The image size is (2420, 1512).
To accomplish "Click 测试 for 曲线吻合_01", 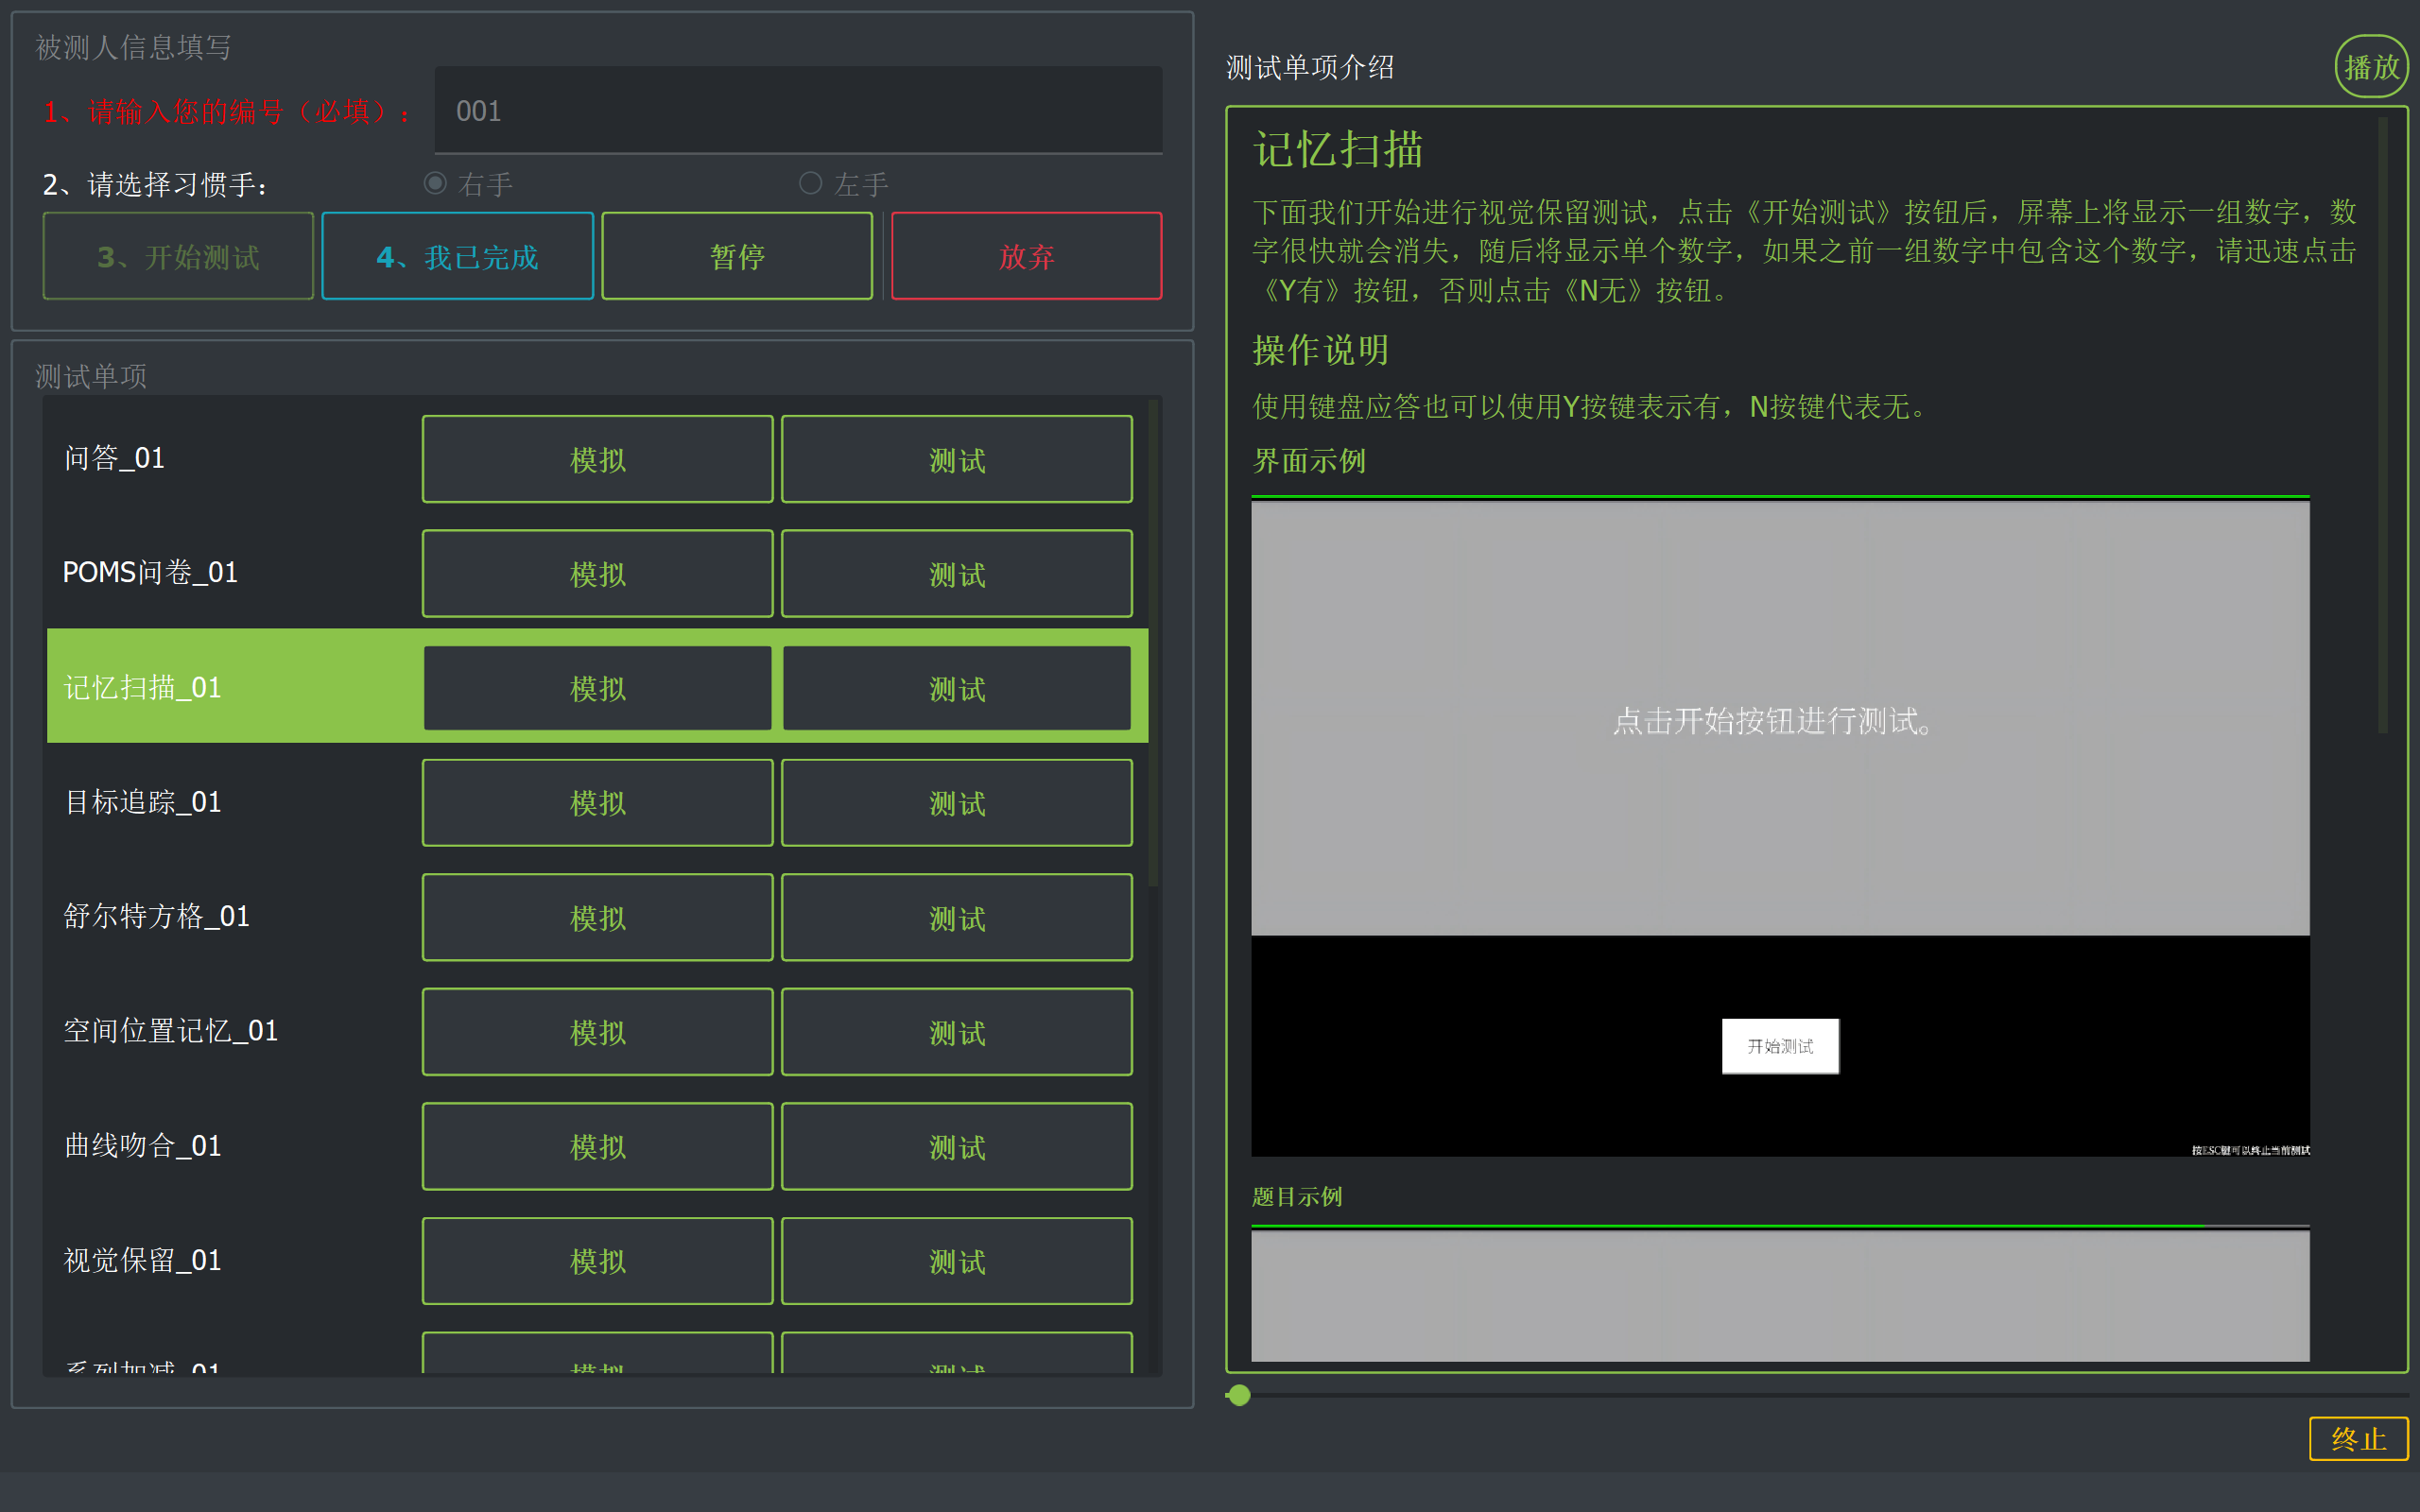I will 956,1146.
